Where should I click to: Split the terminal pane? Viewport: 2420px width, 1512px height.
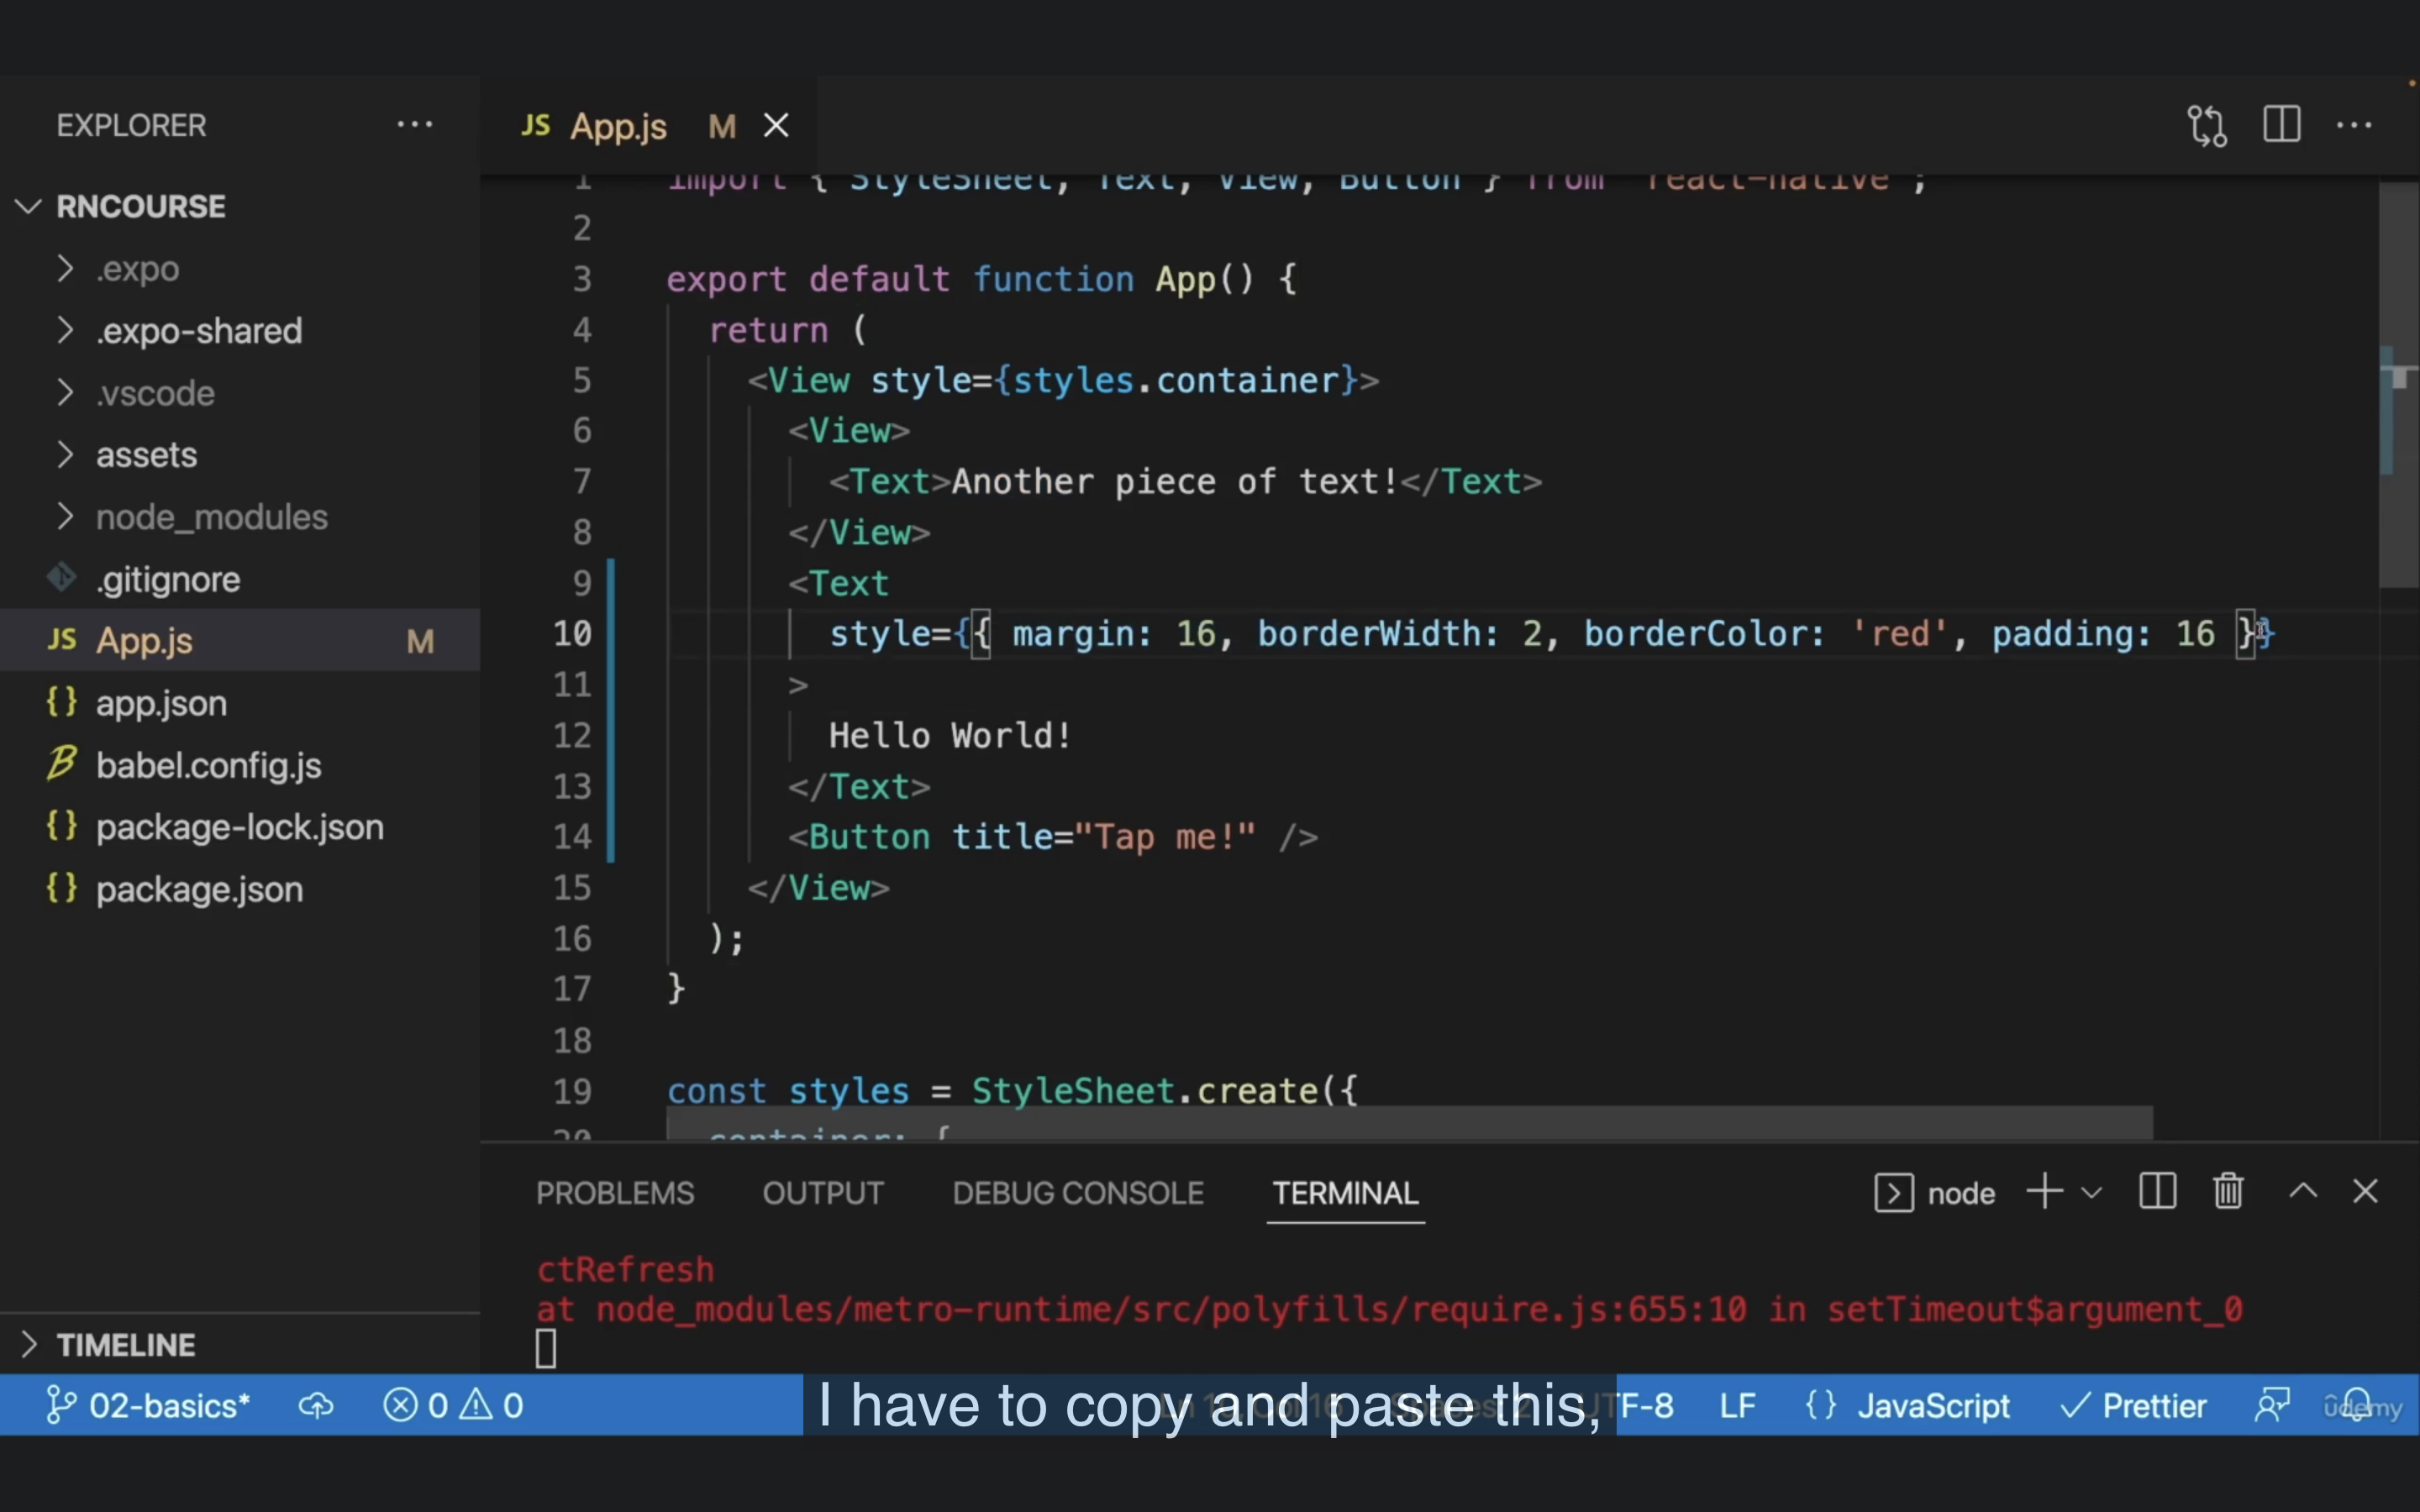point(2157,1192)
